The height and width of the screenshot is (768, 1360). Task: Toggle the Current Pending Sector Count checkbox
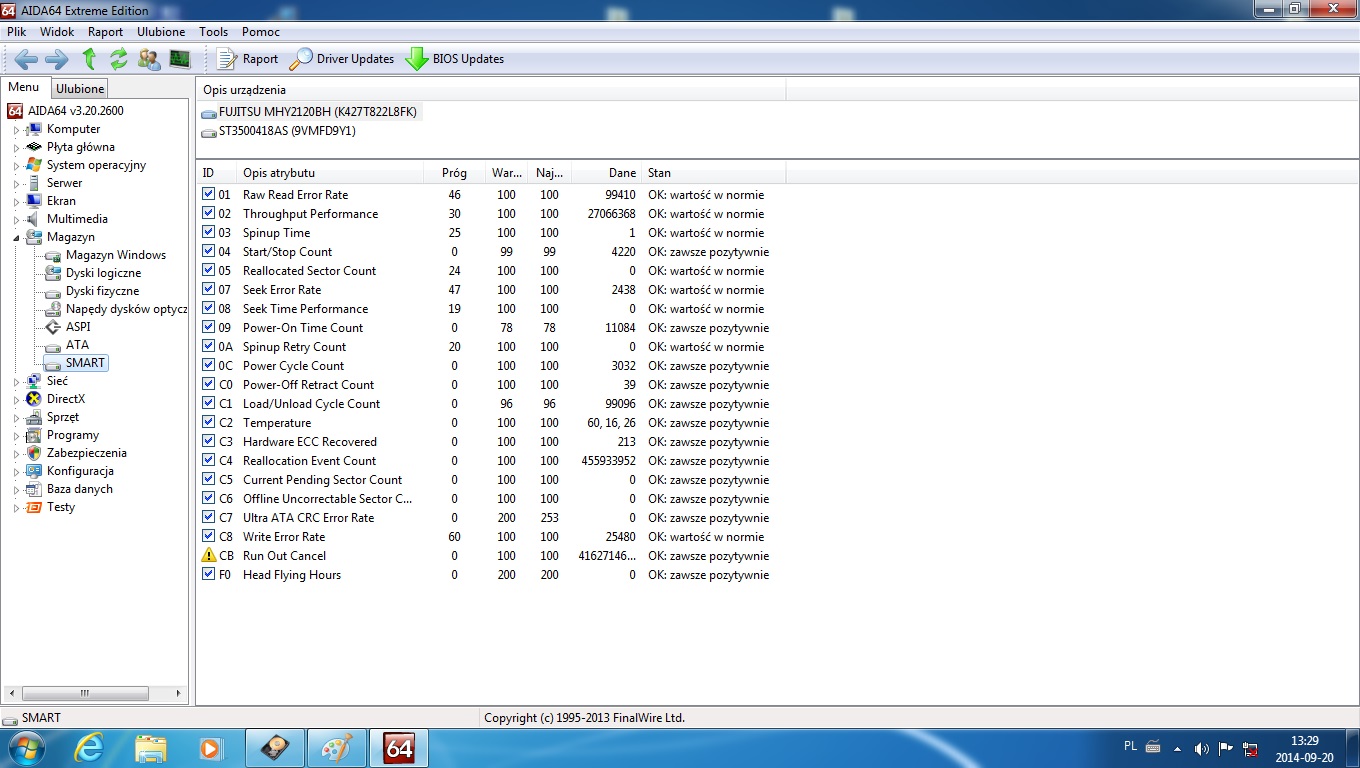click(x=209, y=479)
